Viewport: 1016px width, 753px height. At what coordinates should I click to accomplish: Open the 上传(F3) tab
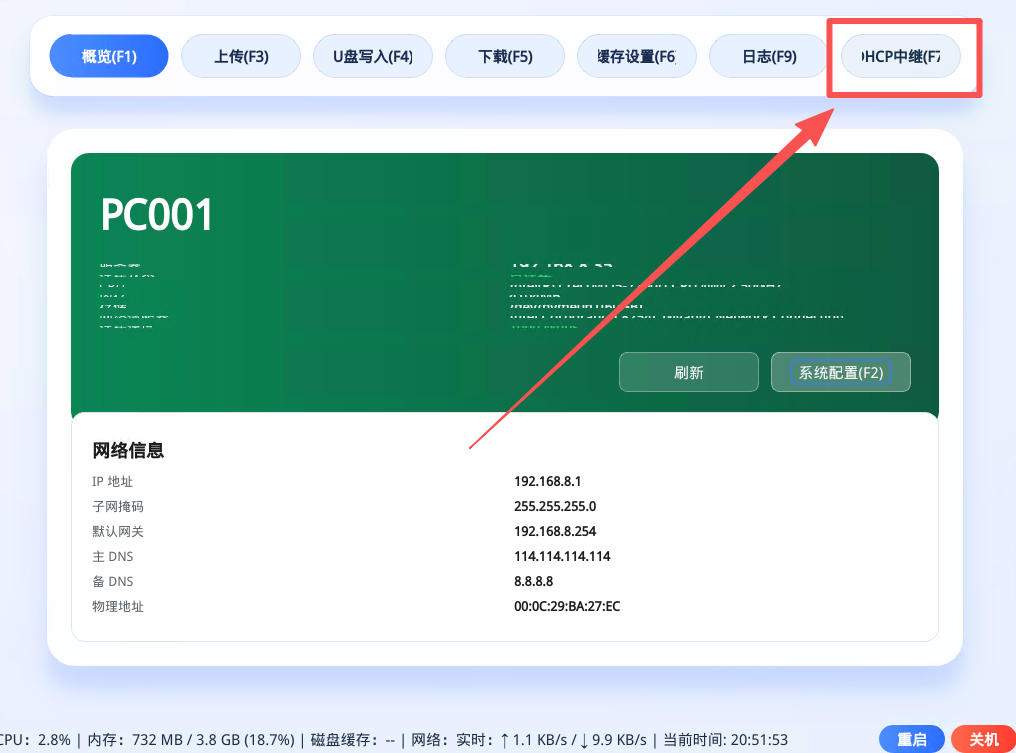pyautogui.click(x=241, y=56)
